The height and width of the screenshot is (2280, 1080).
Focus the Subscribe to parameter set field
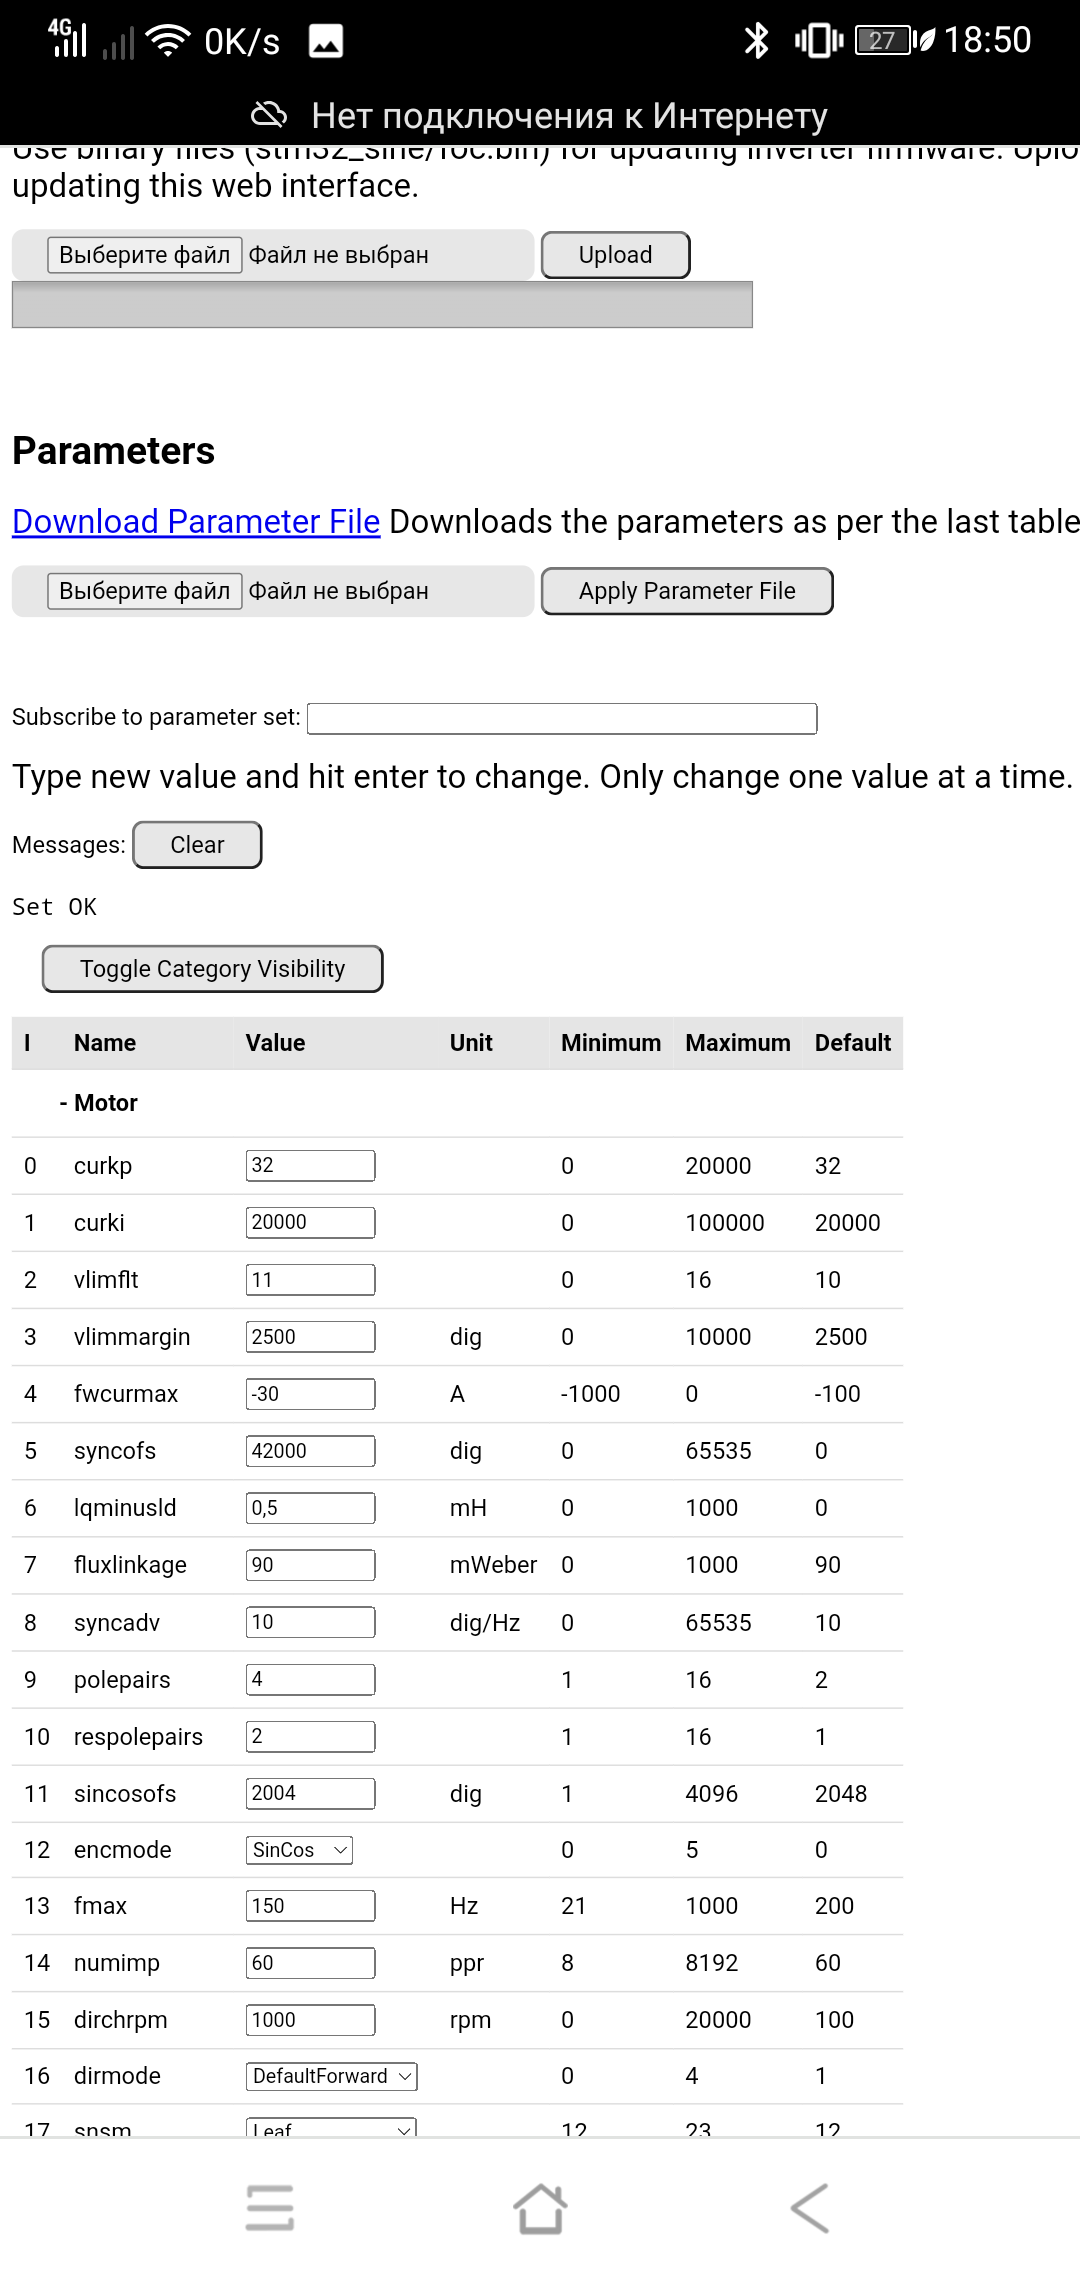pos(562,718)
